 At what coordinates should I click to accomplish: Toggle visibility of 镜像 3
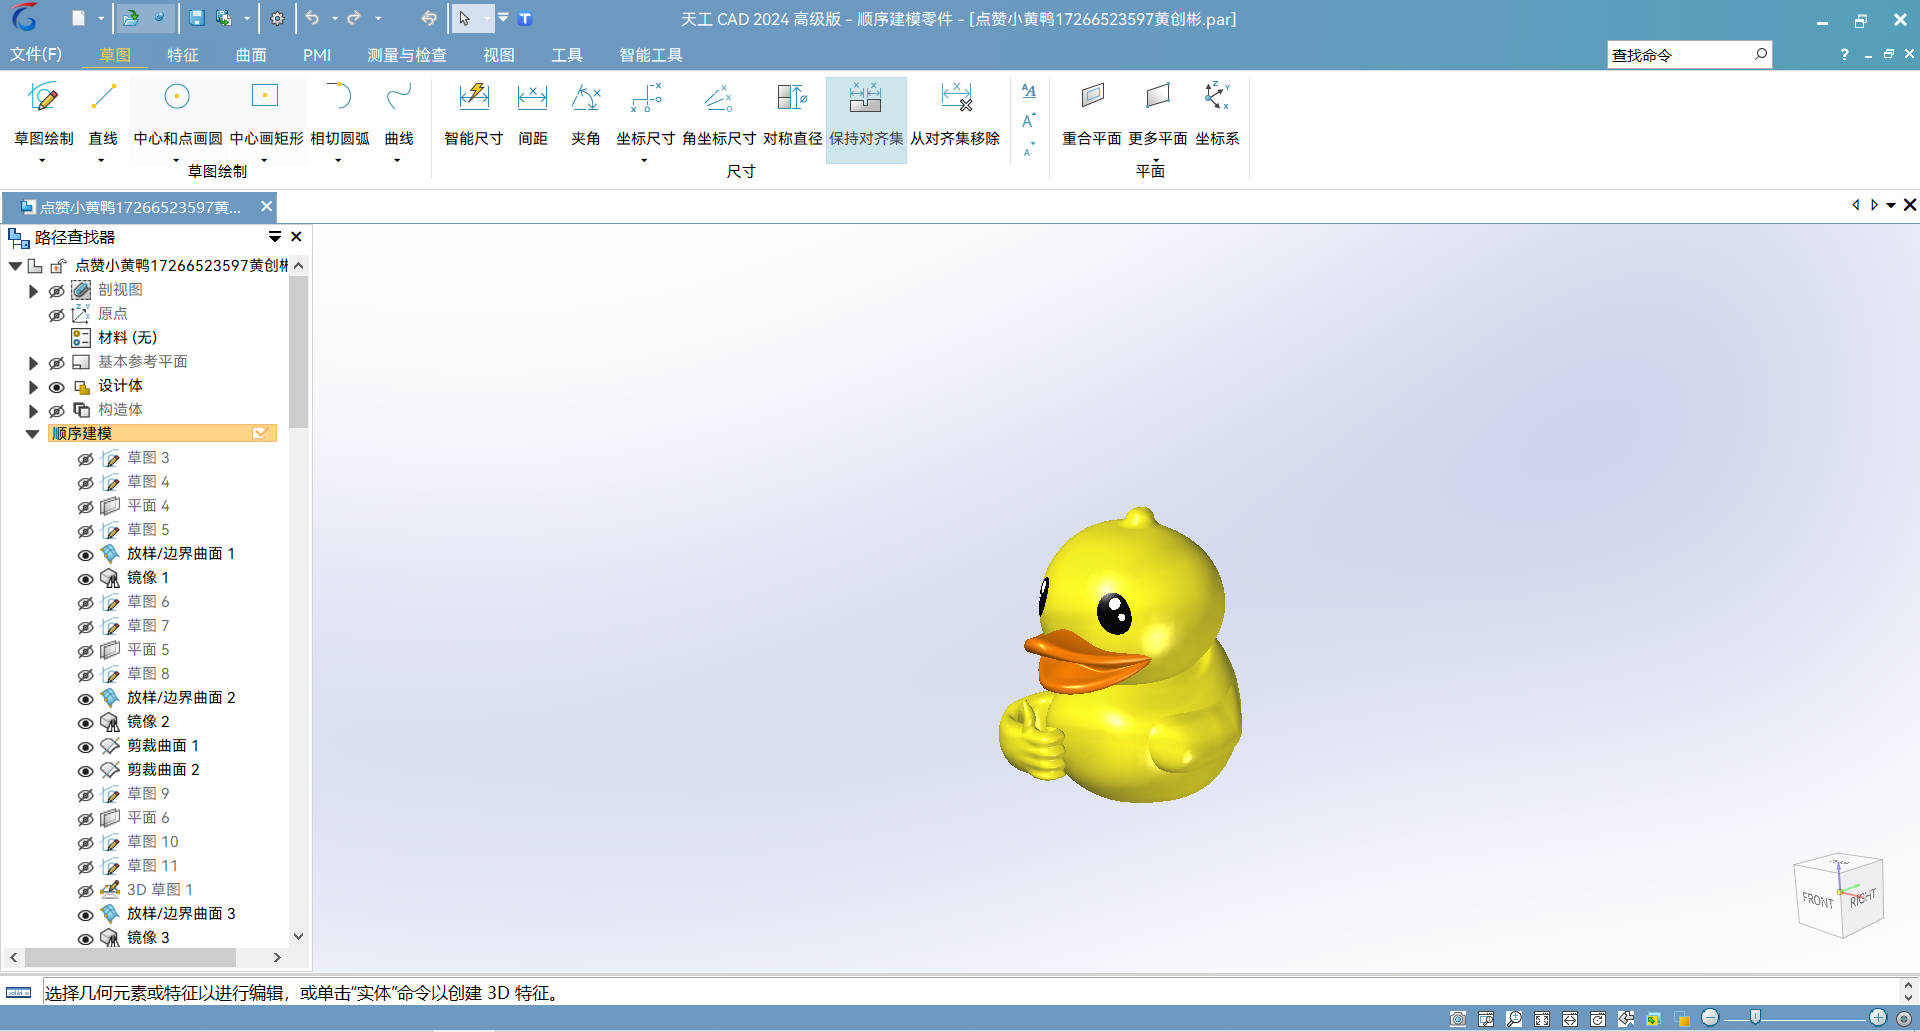[x=85, y=939]
